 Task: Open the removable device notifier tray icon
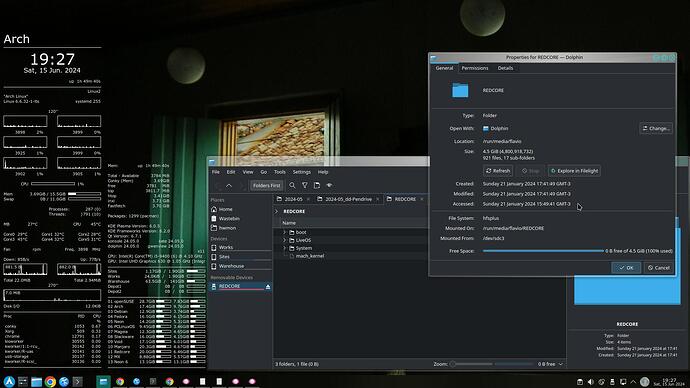click(x=612, y=382)
